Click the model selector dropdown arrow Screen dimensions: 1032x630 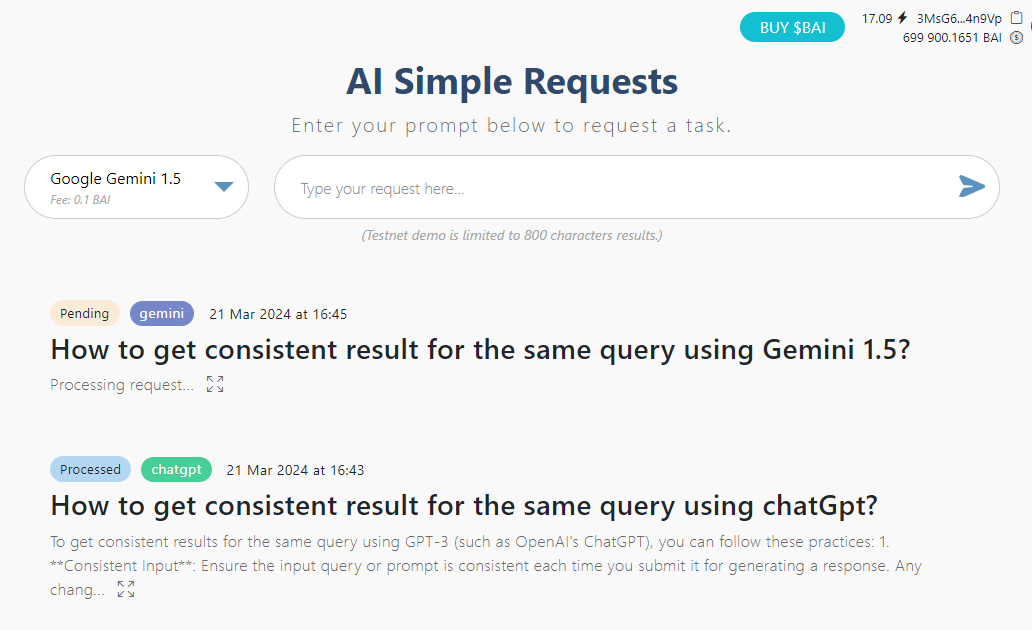click(x=224, y=186)
